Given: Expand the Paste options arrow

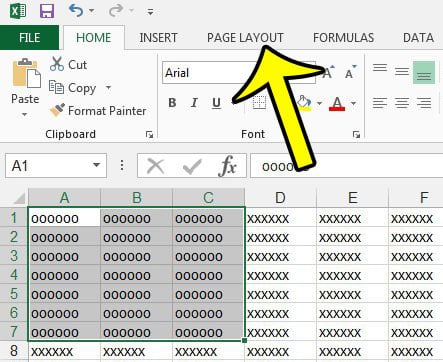Looking at the screenshot, I should pos(24,114).
